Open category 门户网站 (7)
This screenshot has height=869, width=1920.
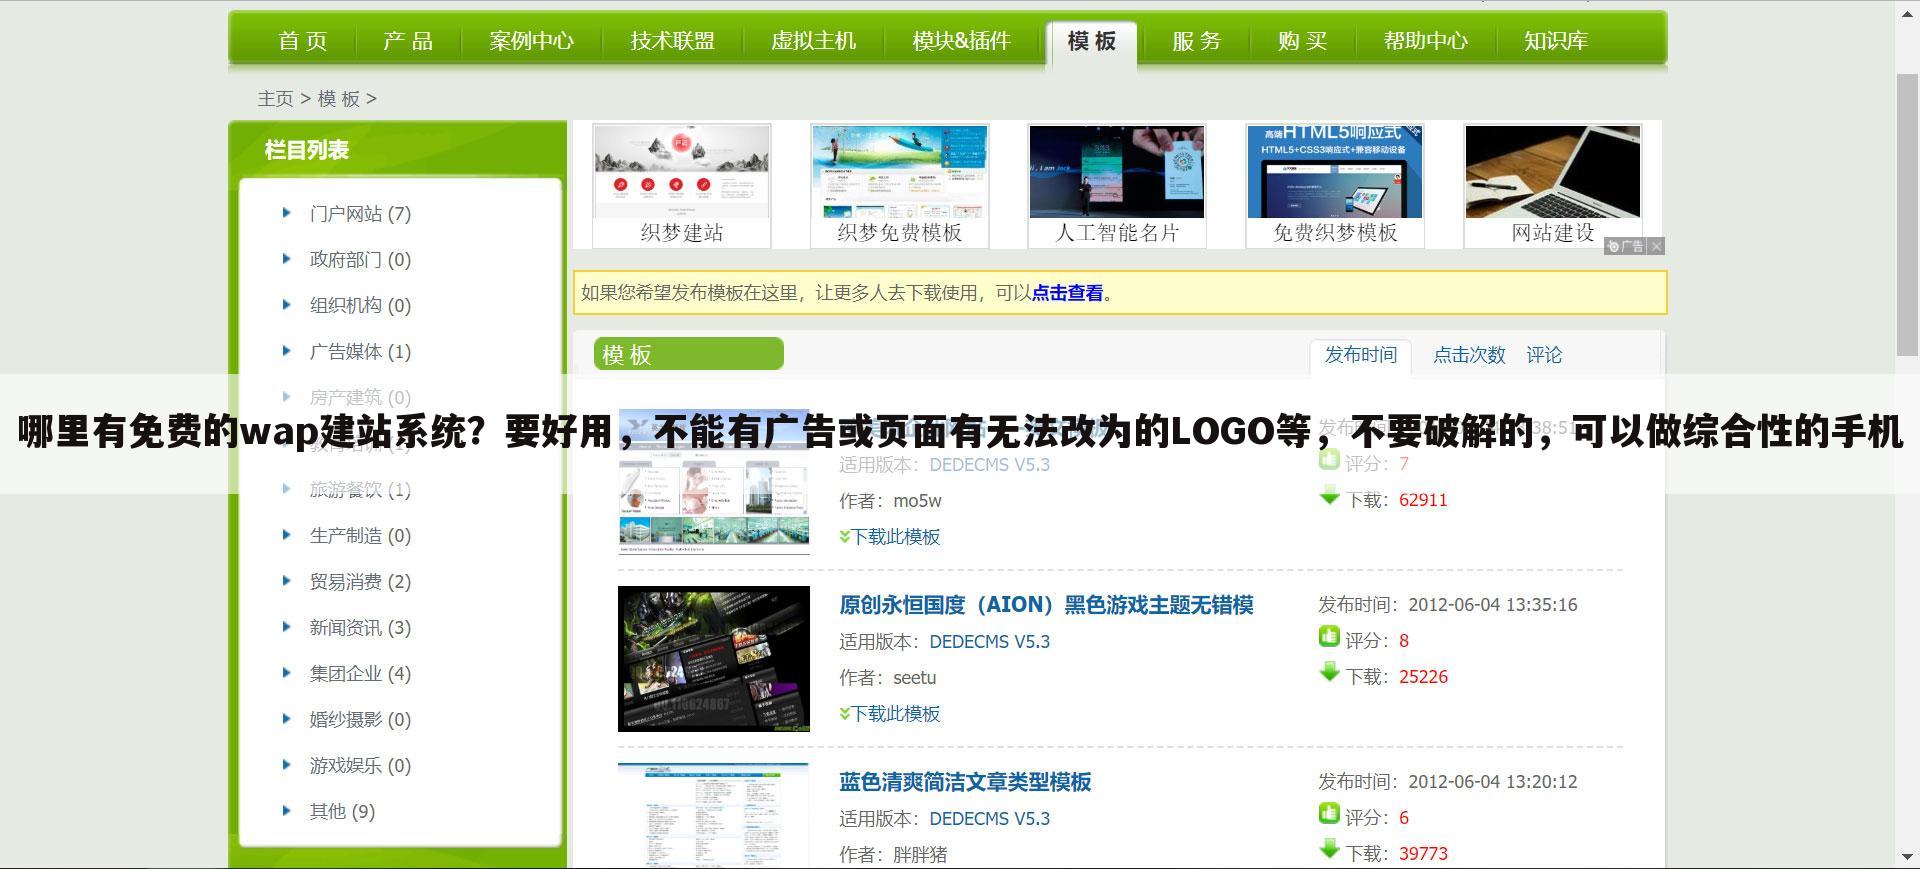point(360,214)
